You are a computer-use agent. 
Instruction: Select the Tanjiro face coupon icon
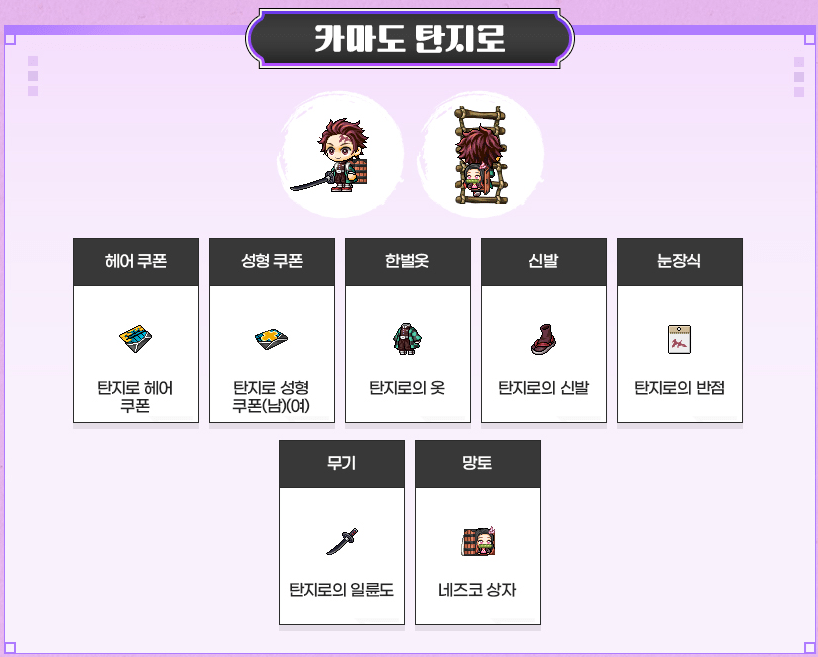point(271,339)
